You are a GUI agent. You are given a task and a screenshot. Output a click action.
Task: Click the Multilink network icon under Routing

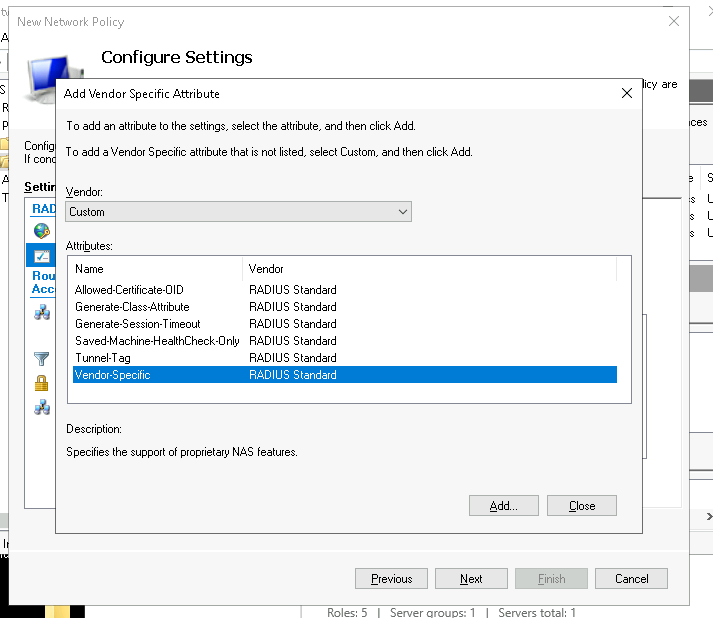coord(41,313)
